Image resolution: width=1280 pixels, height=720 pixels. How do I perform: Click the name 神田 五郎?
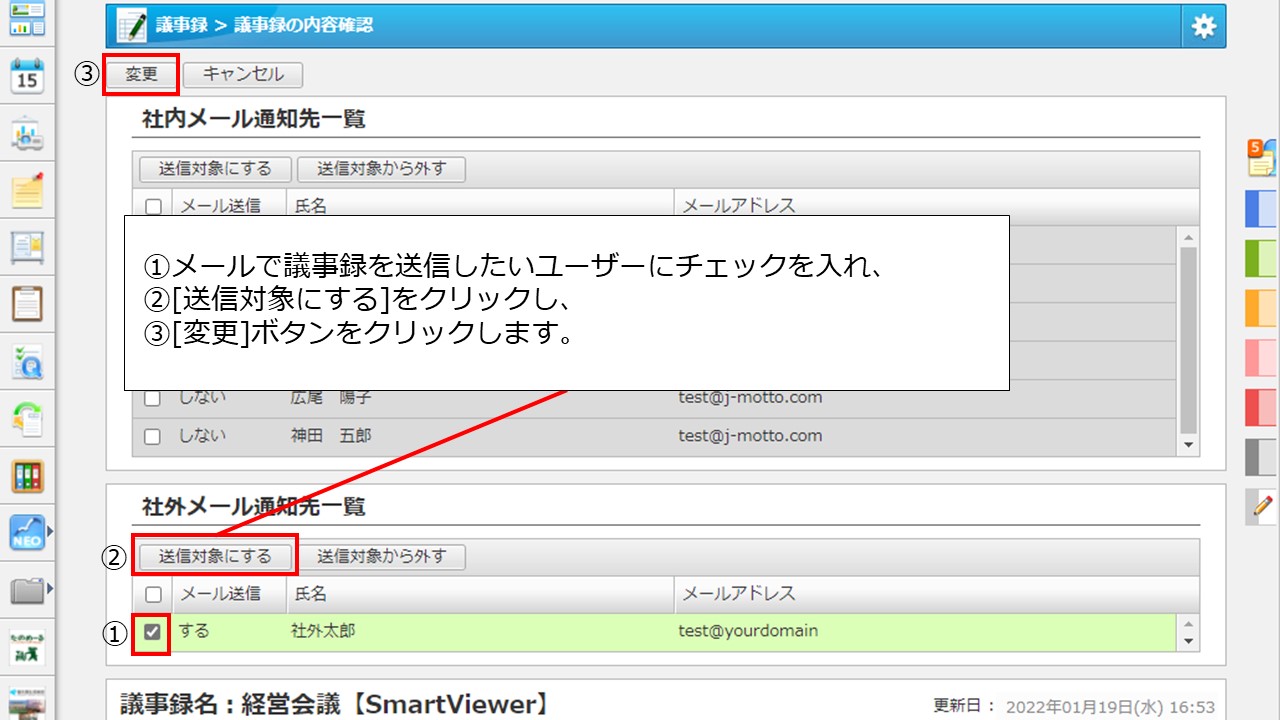[x=331, y=436]
